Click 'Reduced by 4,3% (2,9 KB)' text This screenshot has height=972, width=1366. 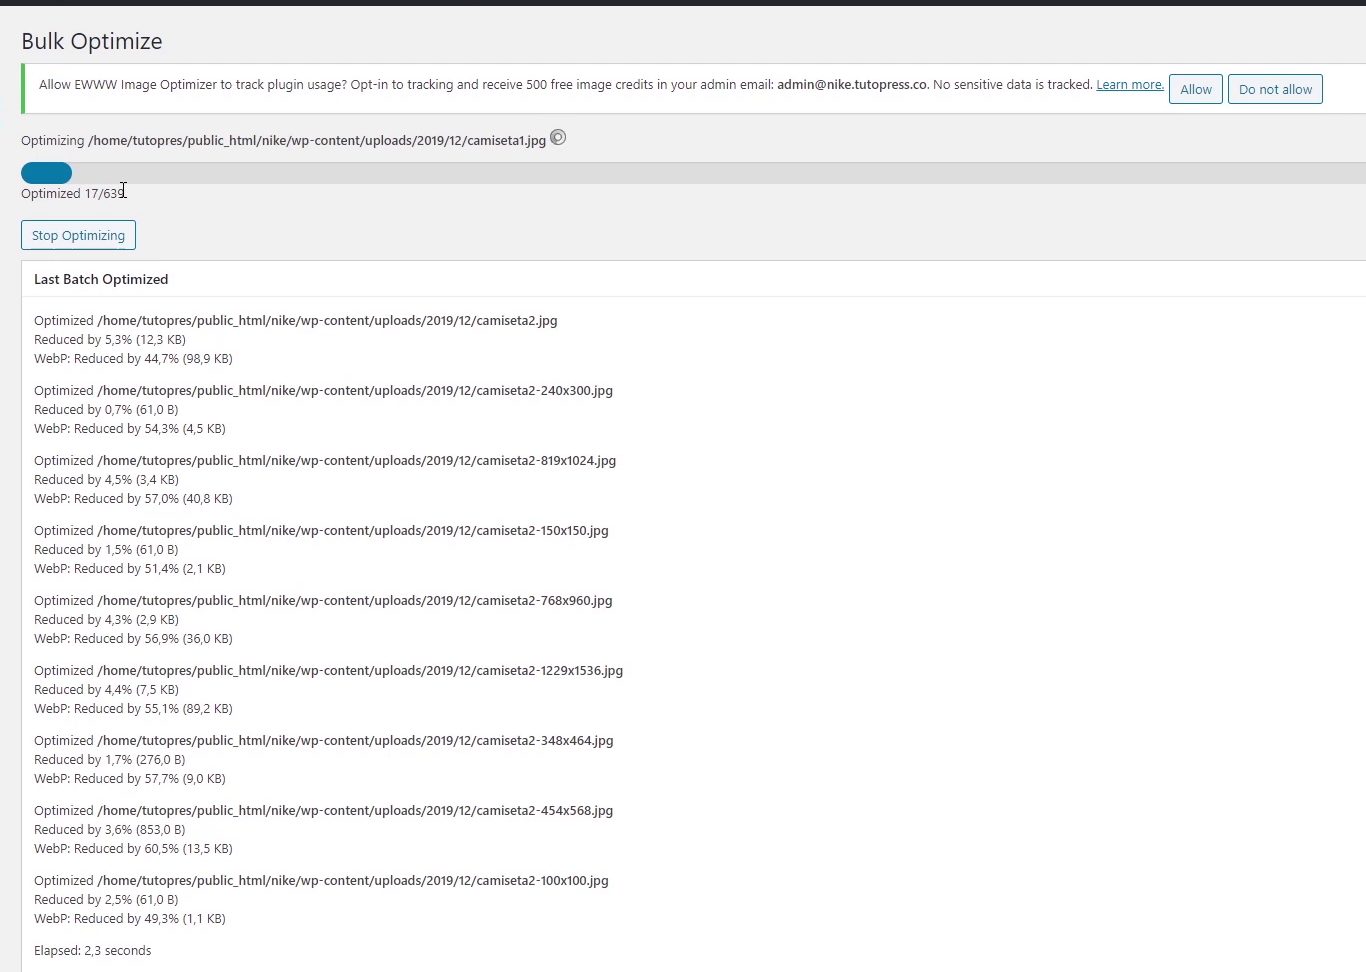tap(106, 620)
